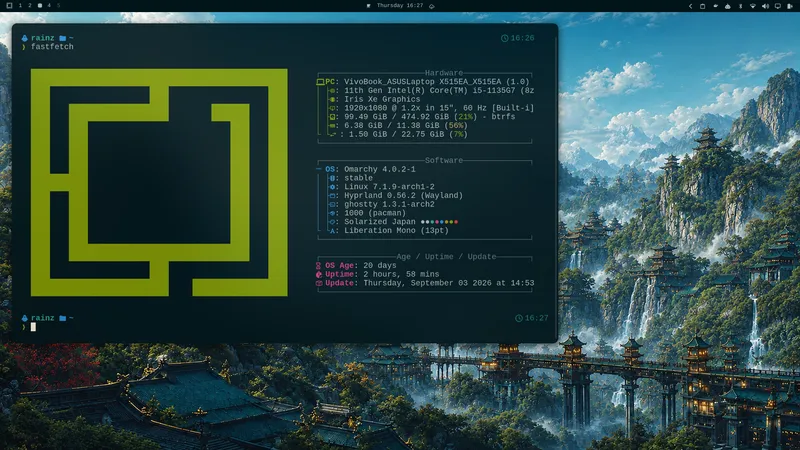
Task: Click the 'Solarized Japan' theme name
Action: coord(380,222)
